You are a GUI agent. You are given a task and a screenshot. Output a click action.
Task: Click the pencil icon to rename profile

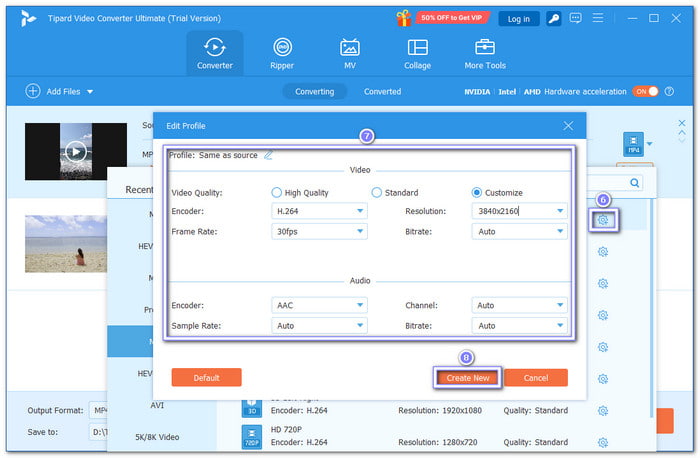[x=267, y=155]
